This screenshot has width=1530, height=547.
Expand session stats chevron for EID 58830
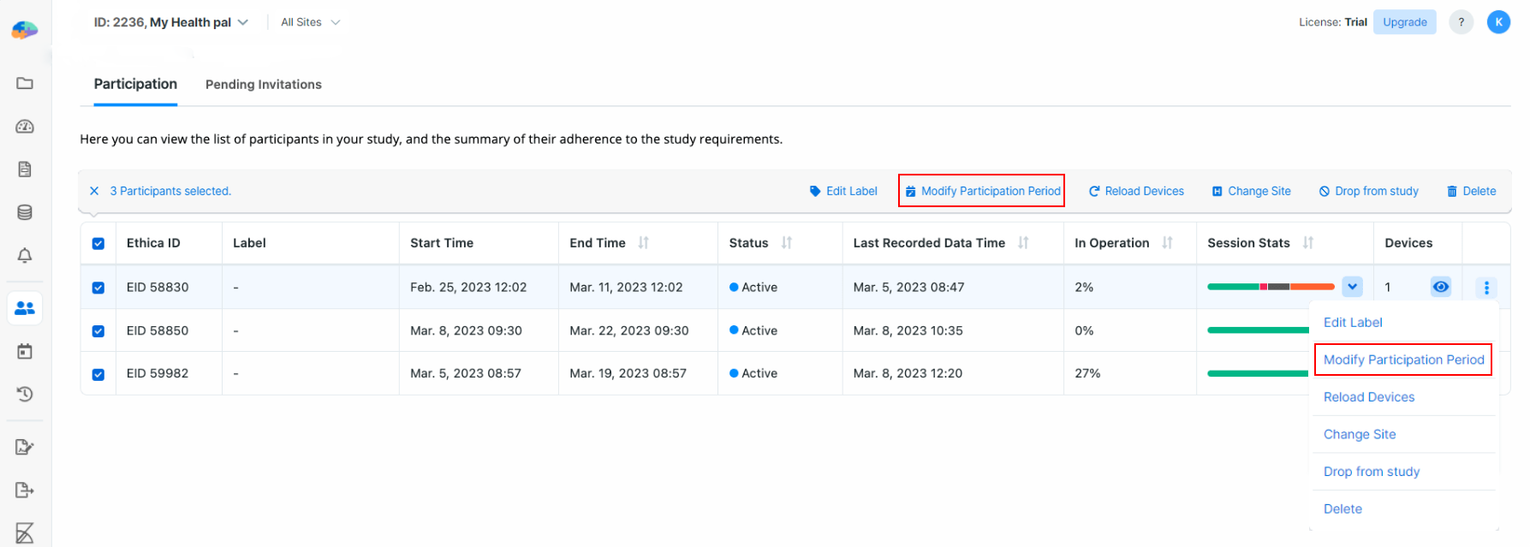pos(1352,288)
